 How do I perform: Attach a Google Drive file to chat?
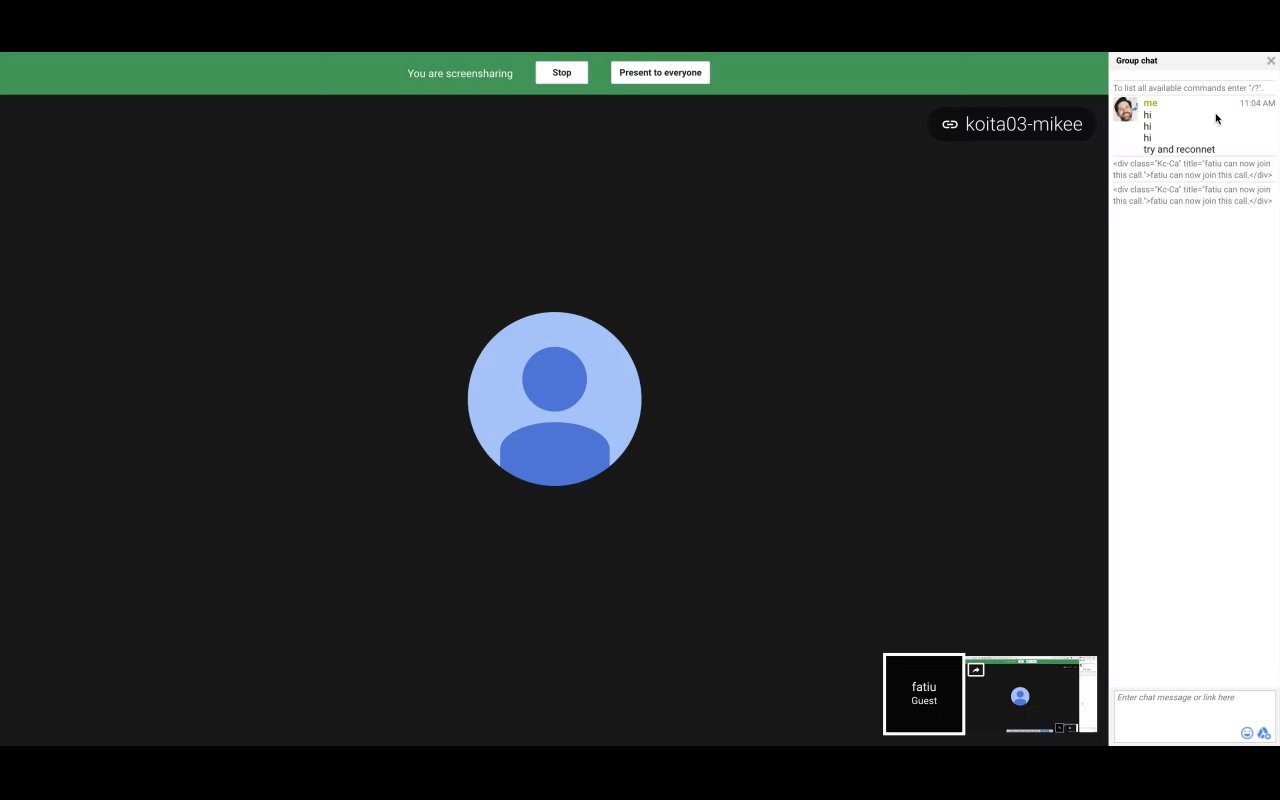click(x=1264, y=733)
